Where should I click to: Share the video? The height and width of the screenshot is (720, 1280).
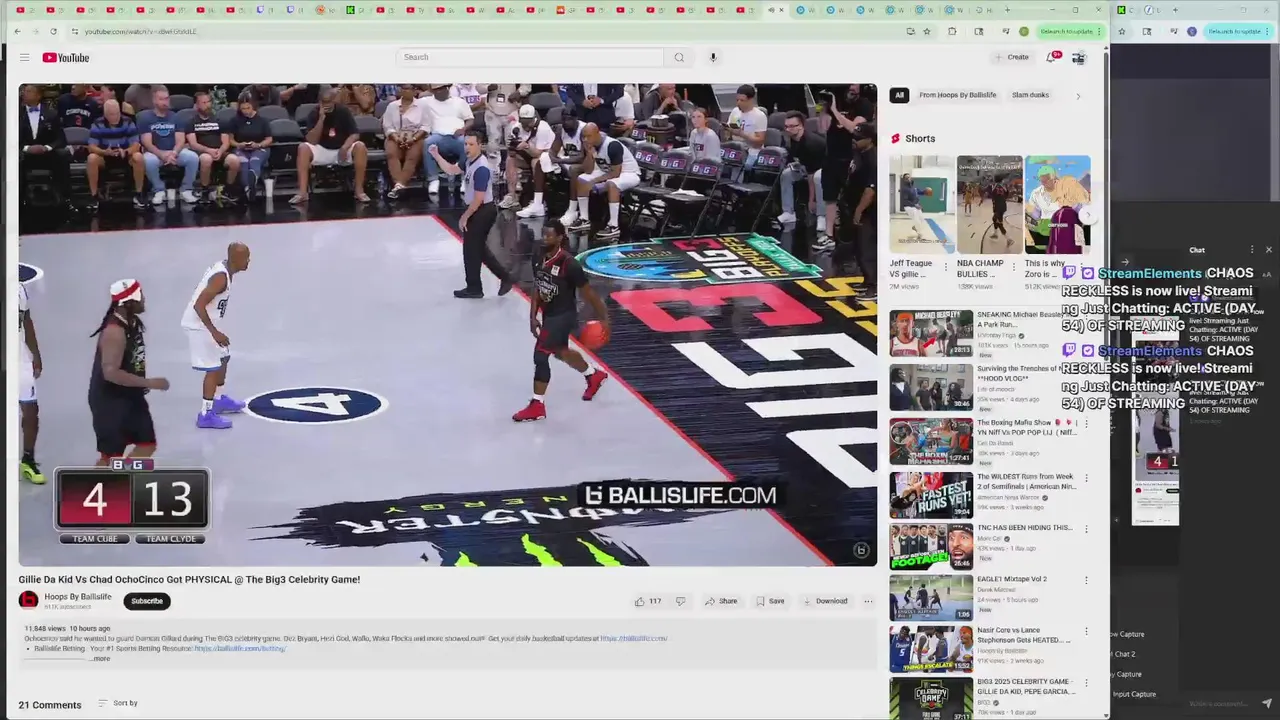(x=721, y=601)
